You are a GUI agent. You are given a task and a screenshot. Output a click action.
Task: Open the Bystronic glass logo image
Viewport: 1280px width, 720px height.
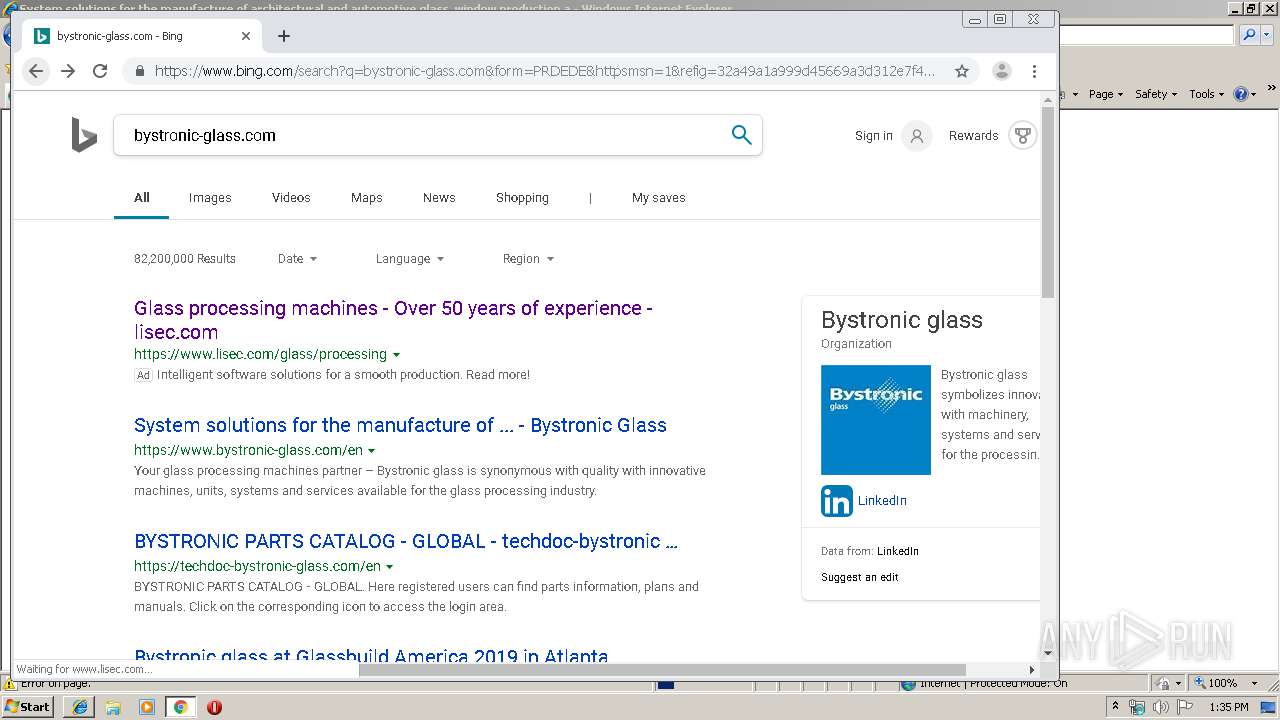tap(876, 420)
